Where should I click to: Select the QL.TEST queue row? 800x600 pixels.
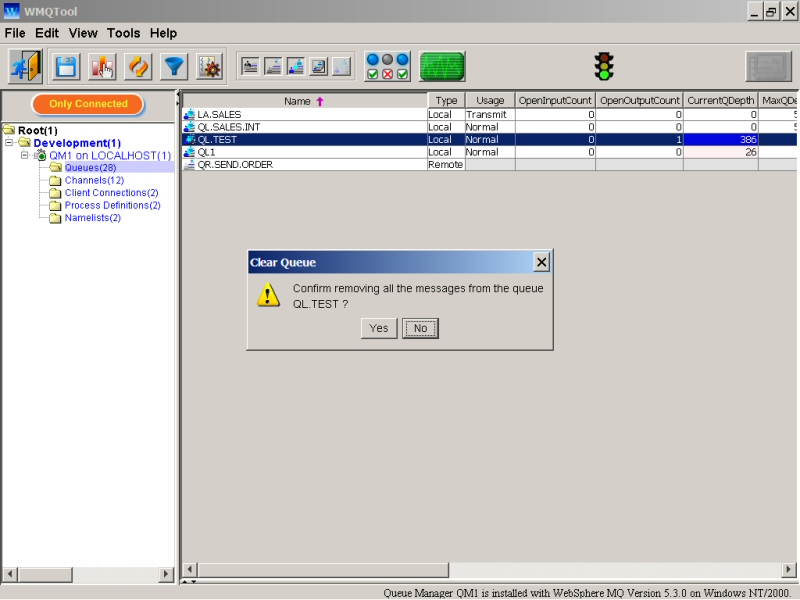pos(490,139)
